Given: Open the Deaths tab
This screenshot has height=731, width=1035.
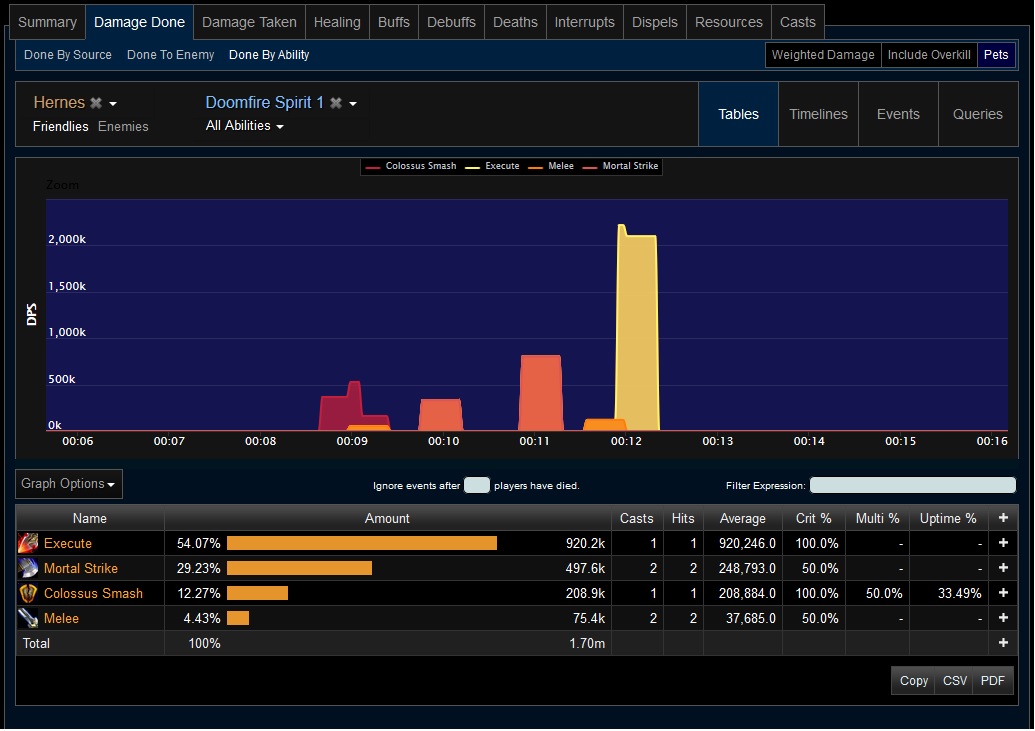Looking at the screenshot, I should click(516, 22).
